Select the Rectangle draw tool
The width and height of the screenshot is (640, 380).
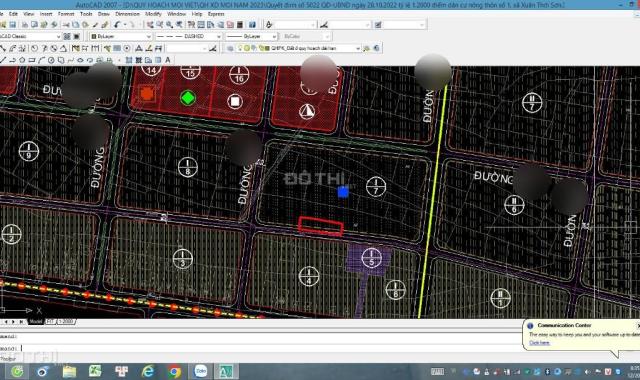32,60
